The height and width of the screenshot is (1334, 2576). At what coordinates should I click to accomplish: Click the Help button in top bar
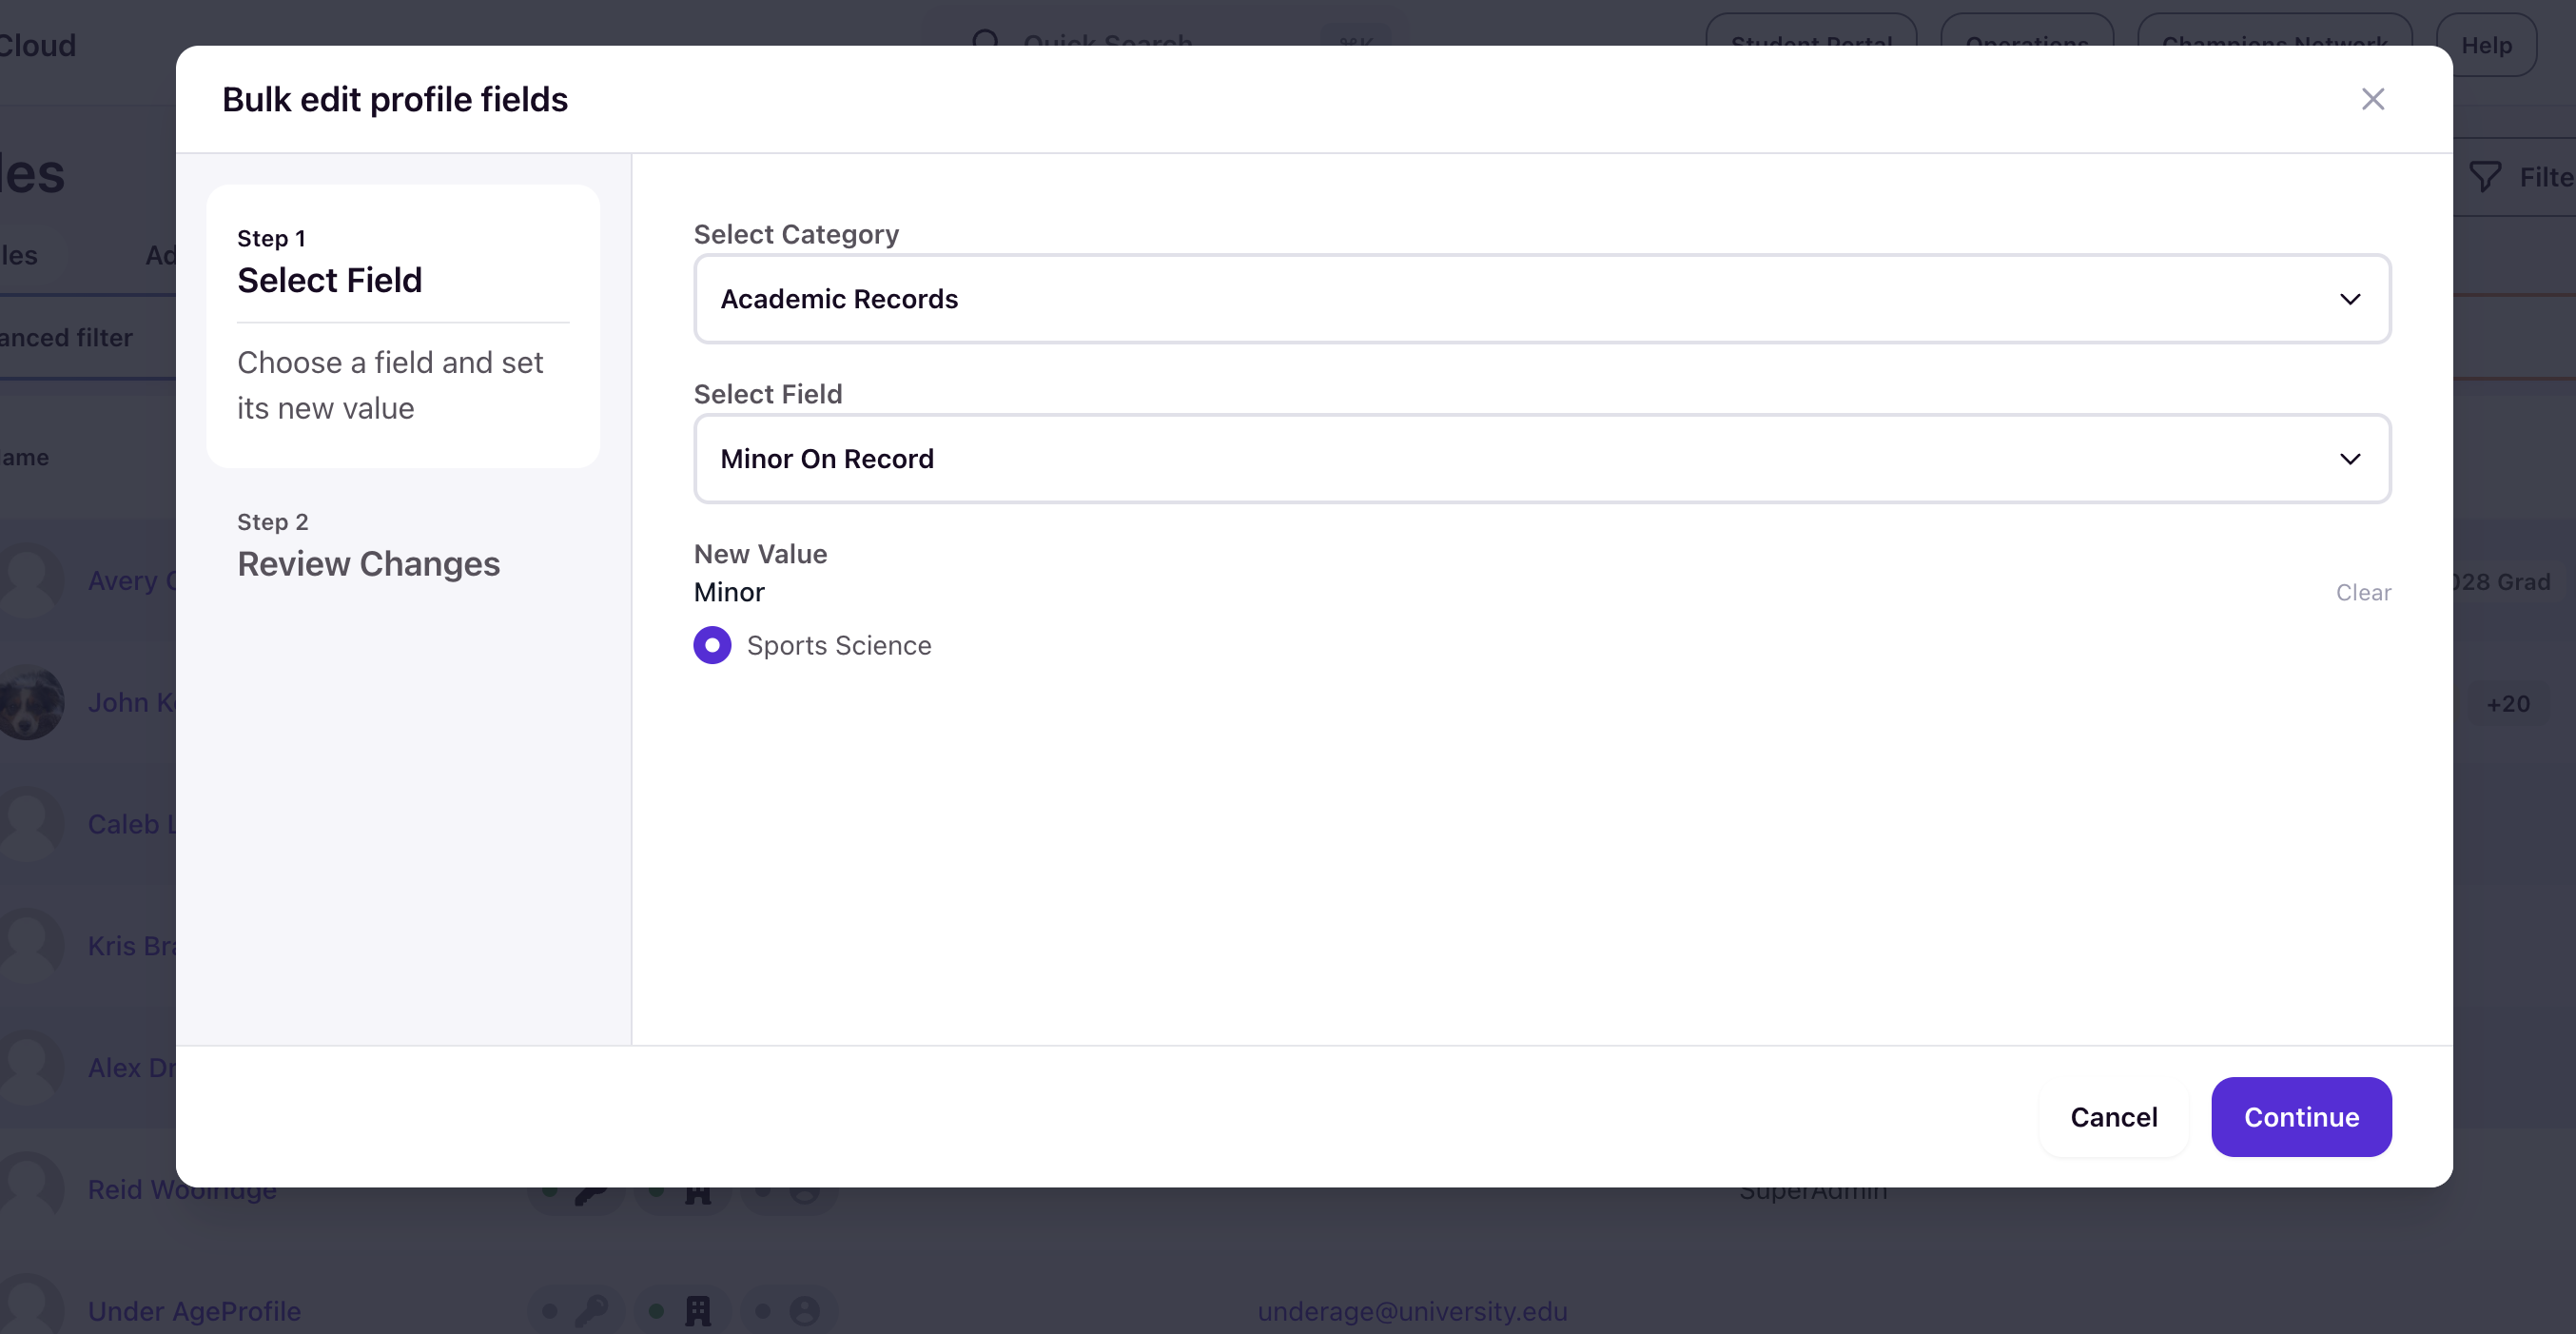tap(2486, 45)
